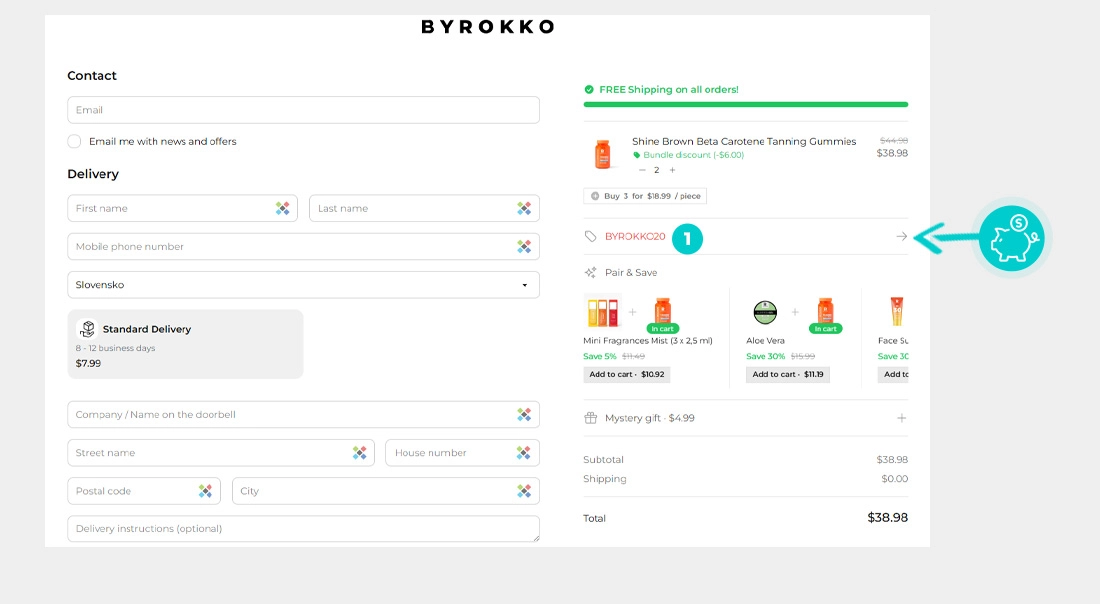Viewport: 1100px width, 604px height.
Task: Click the Standard Delivery package icon
Action: coord(87,328)
